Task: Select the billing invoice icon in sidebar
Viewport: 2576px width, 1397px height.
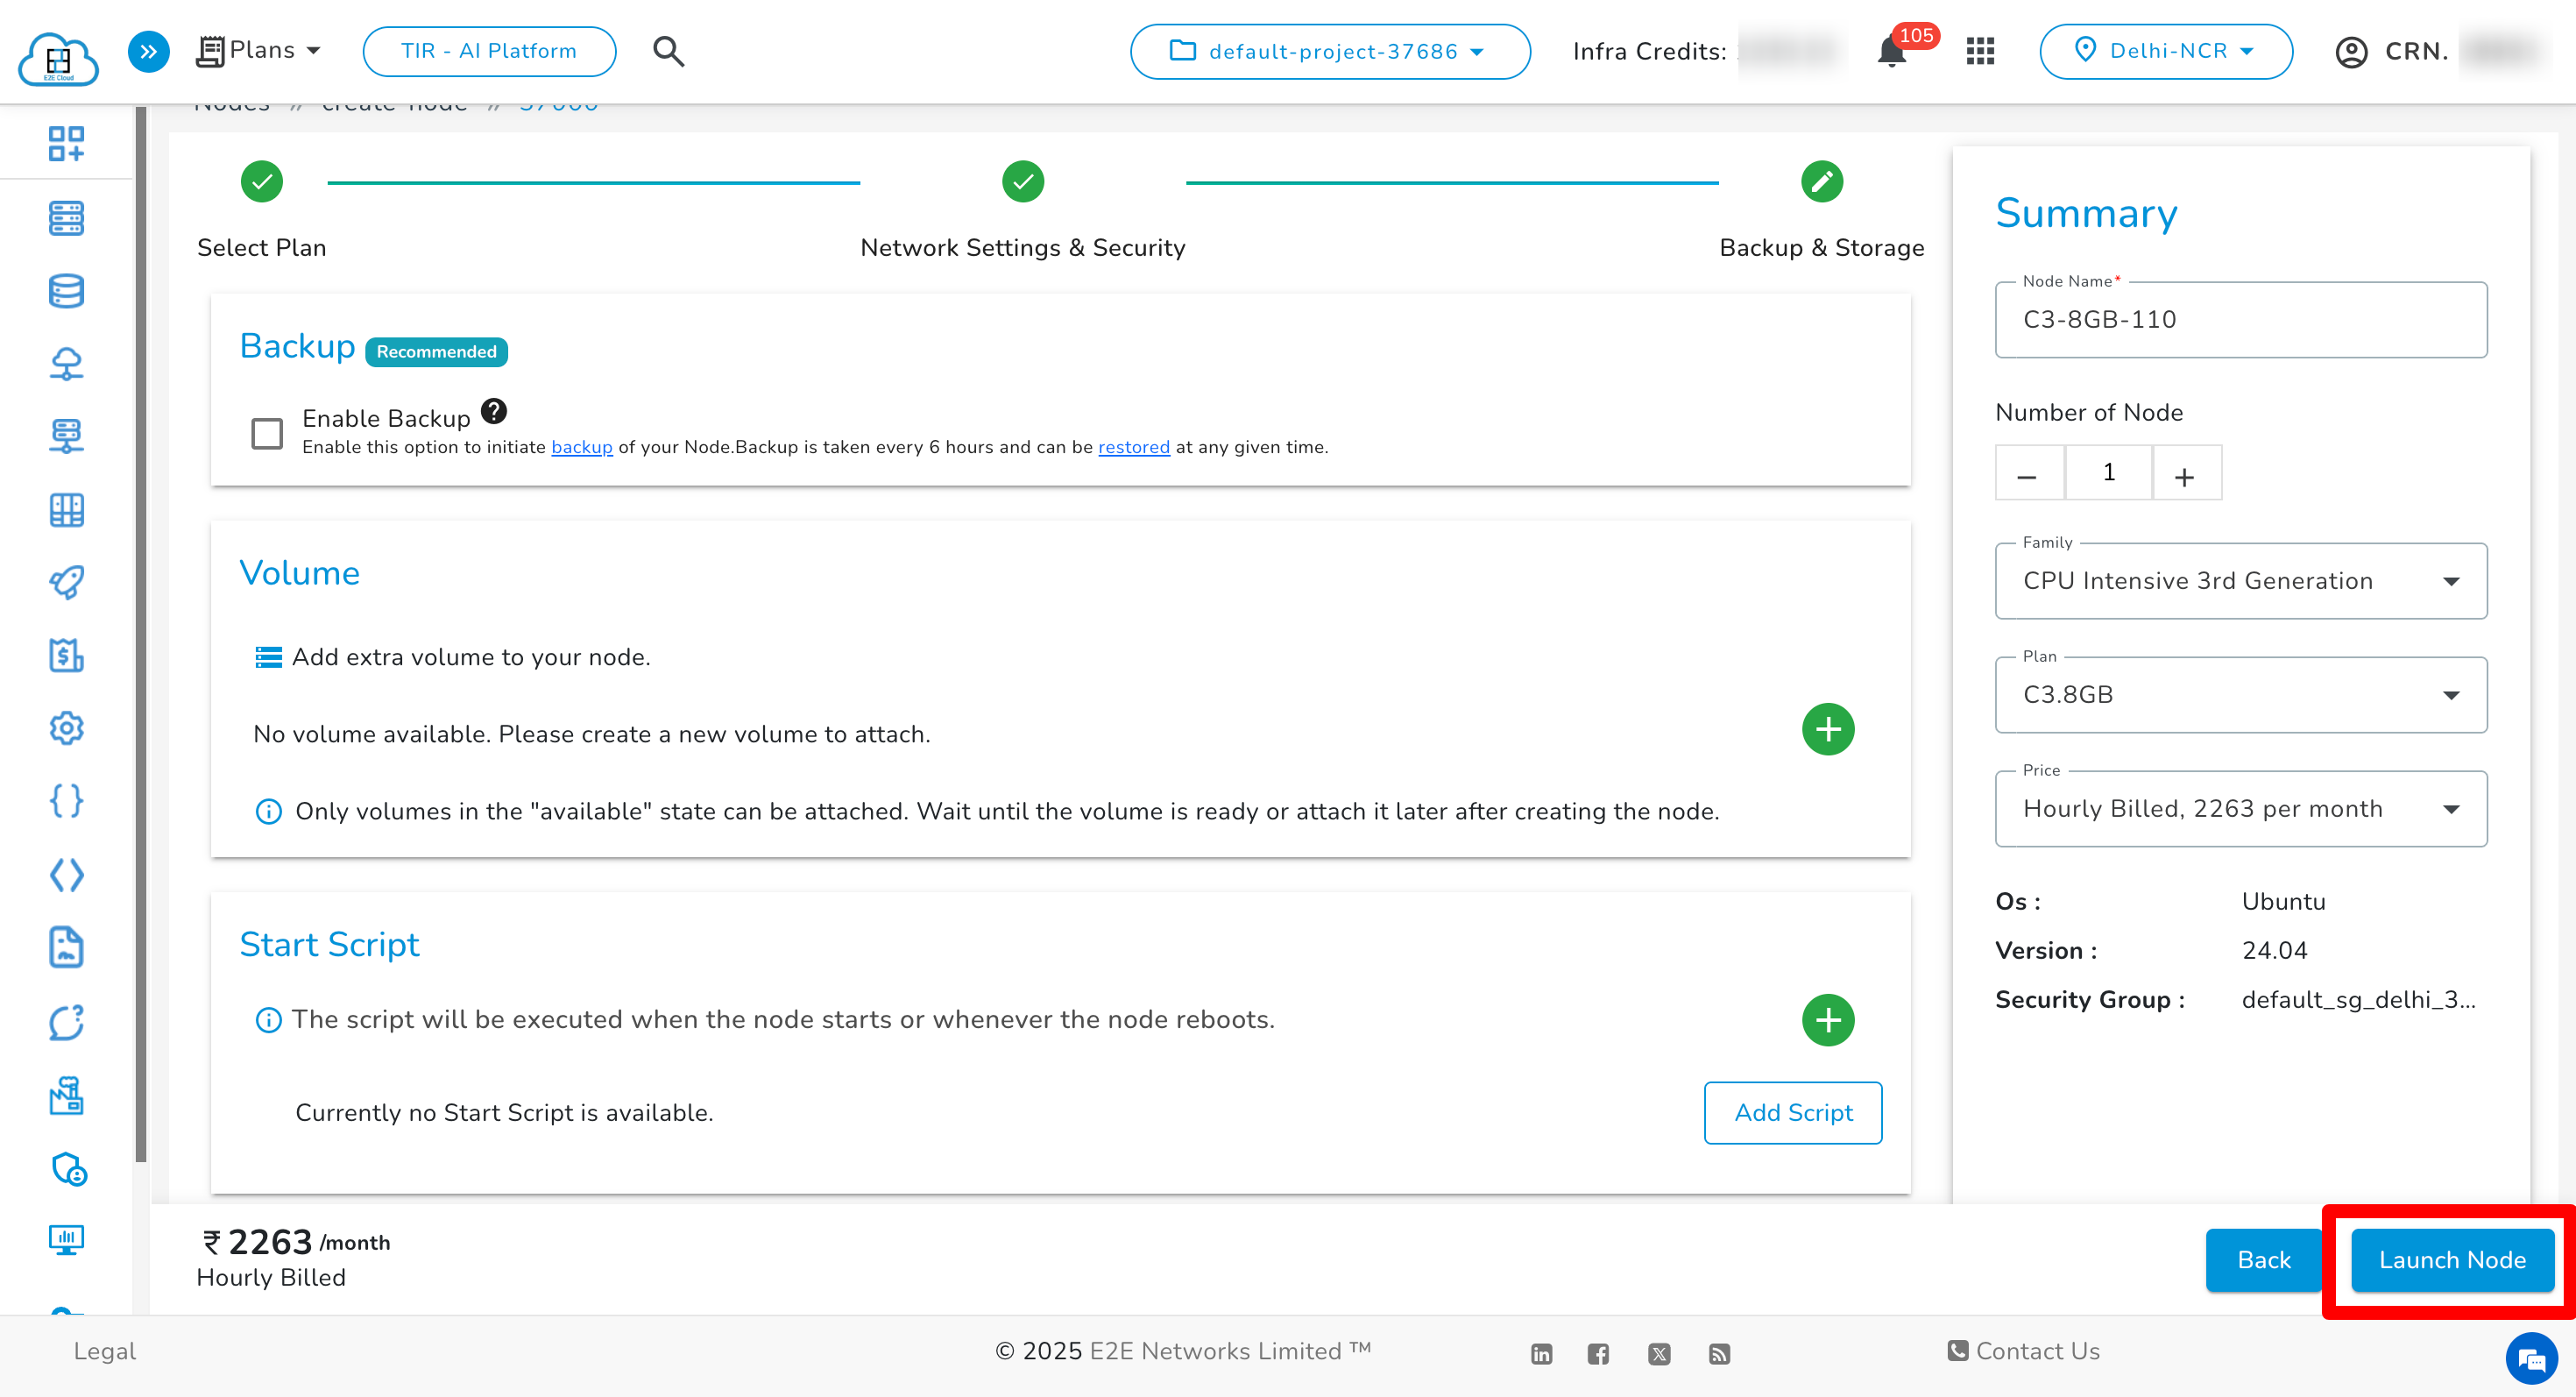Action: click(x=65, y=656)
